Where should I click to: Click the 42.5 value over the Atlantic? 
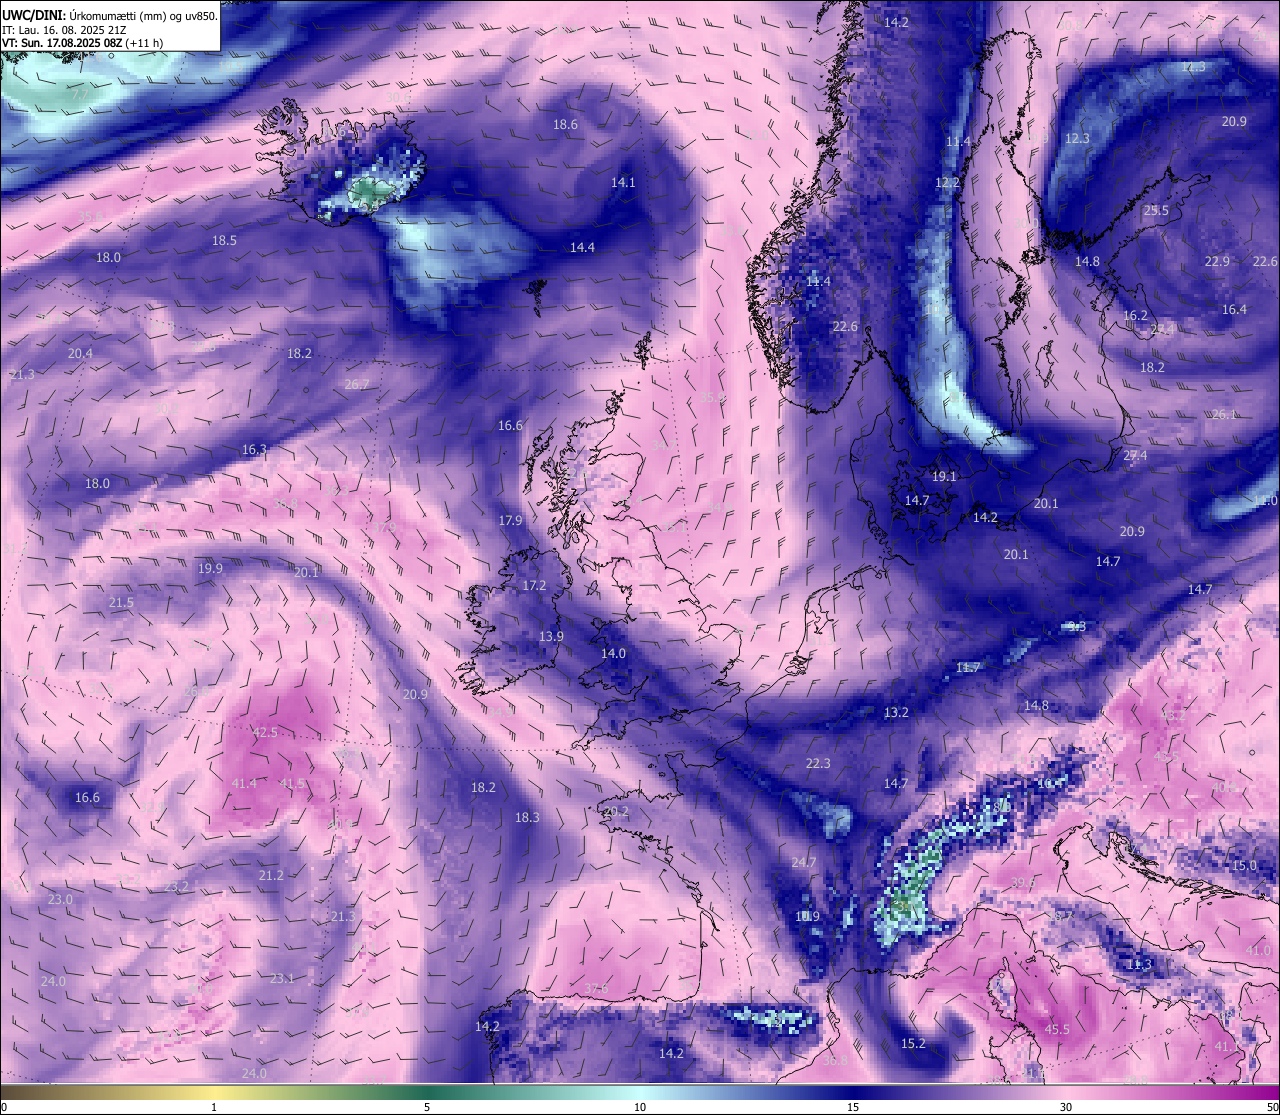click(265, 732)
